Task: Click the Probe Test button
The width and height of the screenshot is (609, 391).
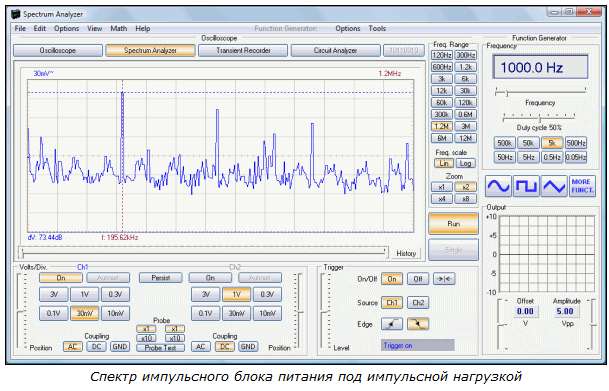Action: click(x=160, y=348)
